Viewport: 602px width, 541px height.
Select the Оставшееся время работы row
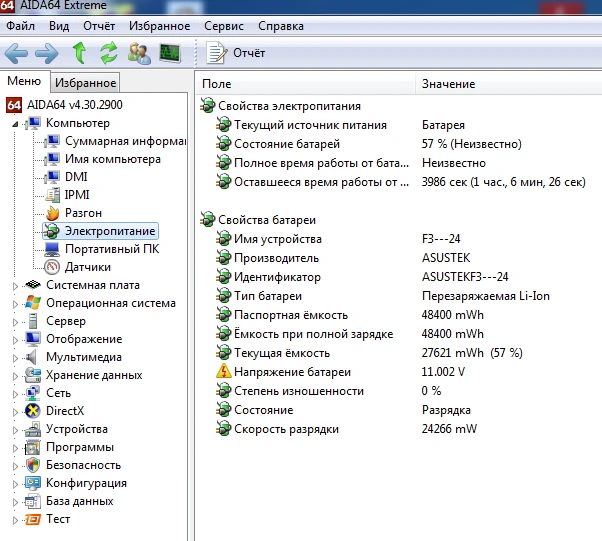click(x=399, y=182)
